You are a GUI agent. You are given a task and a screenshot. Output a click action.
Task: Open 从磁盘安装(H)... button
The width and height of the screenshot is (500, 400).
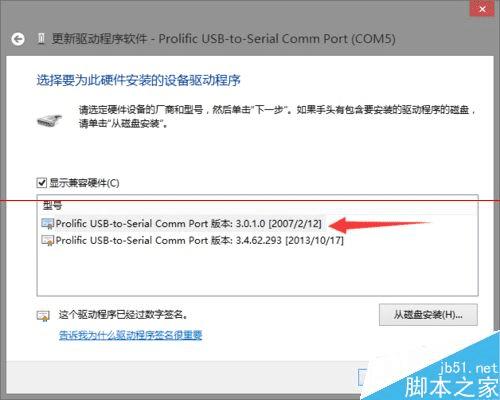click(428, 315)
